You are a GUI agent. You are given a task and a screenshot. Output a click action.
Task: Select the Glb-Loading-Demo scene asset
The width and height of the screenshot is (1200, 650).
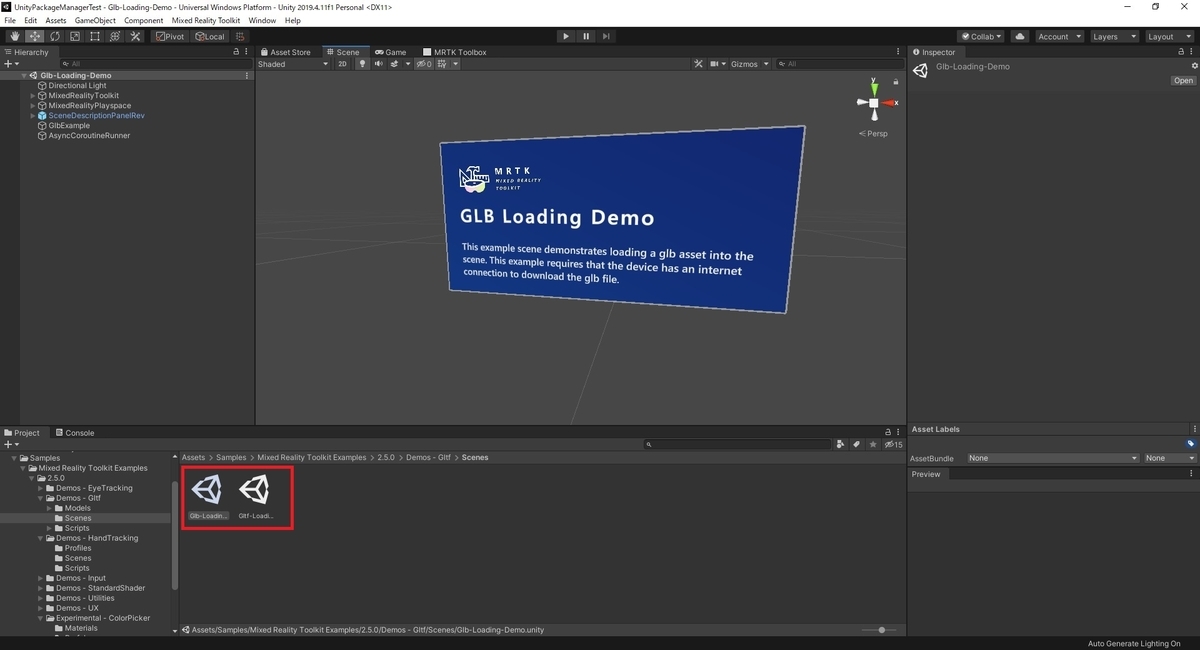[208, 497]
